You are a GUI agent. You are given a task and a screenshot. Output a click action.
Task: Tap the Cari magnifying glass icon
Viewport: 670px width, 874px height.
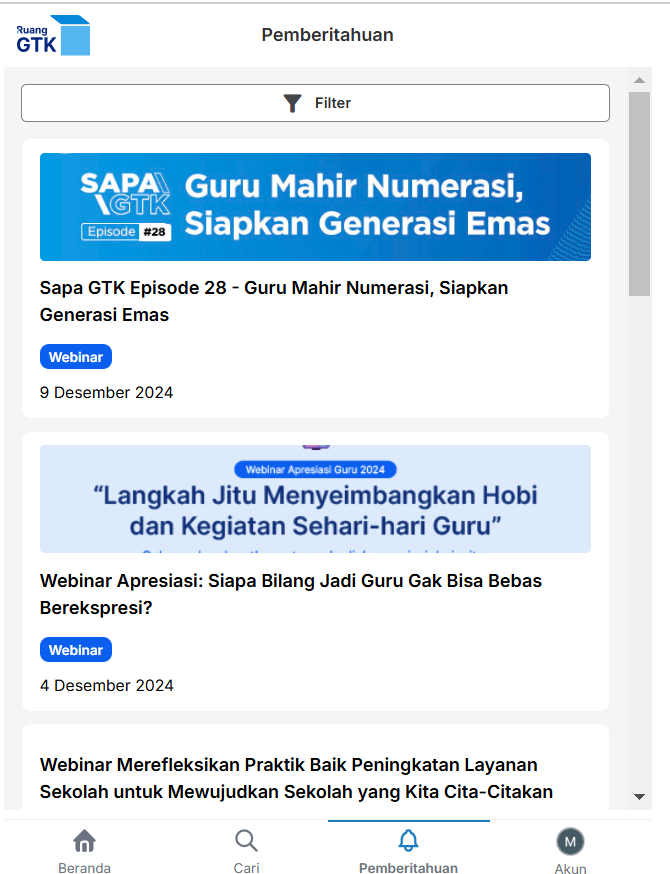coord(246,841)
